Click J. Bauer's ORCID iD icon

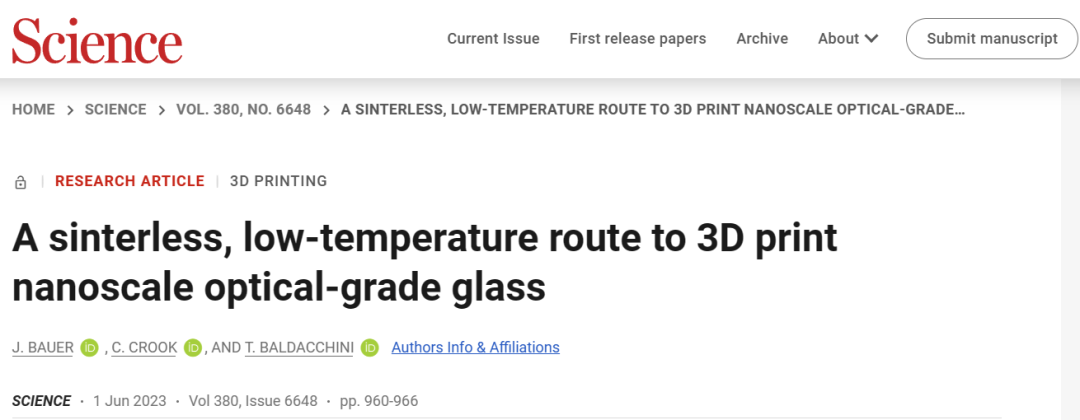pos(90,348)
